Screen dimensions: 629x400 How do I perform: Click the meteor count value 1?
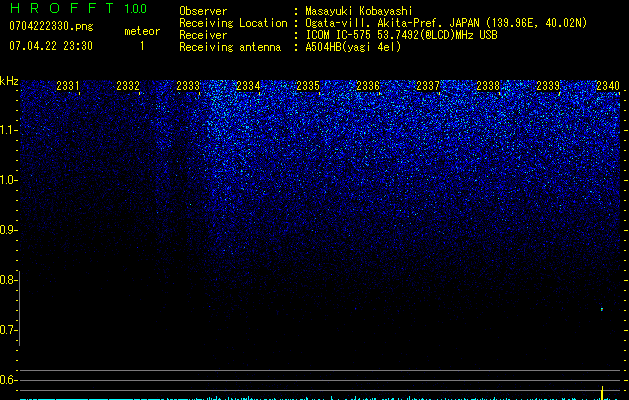142,46
